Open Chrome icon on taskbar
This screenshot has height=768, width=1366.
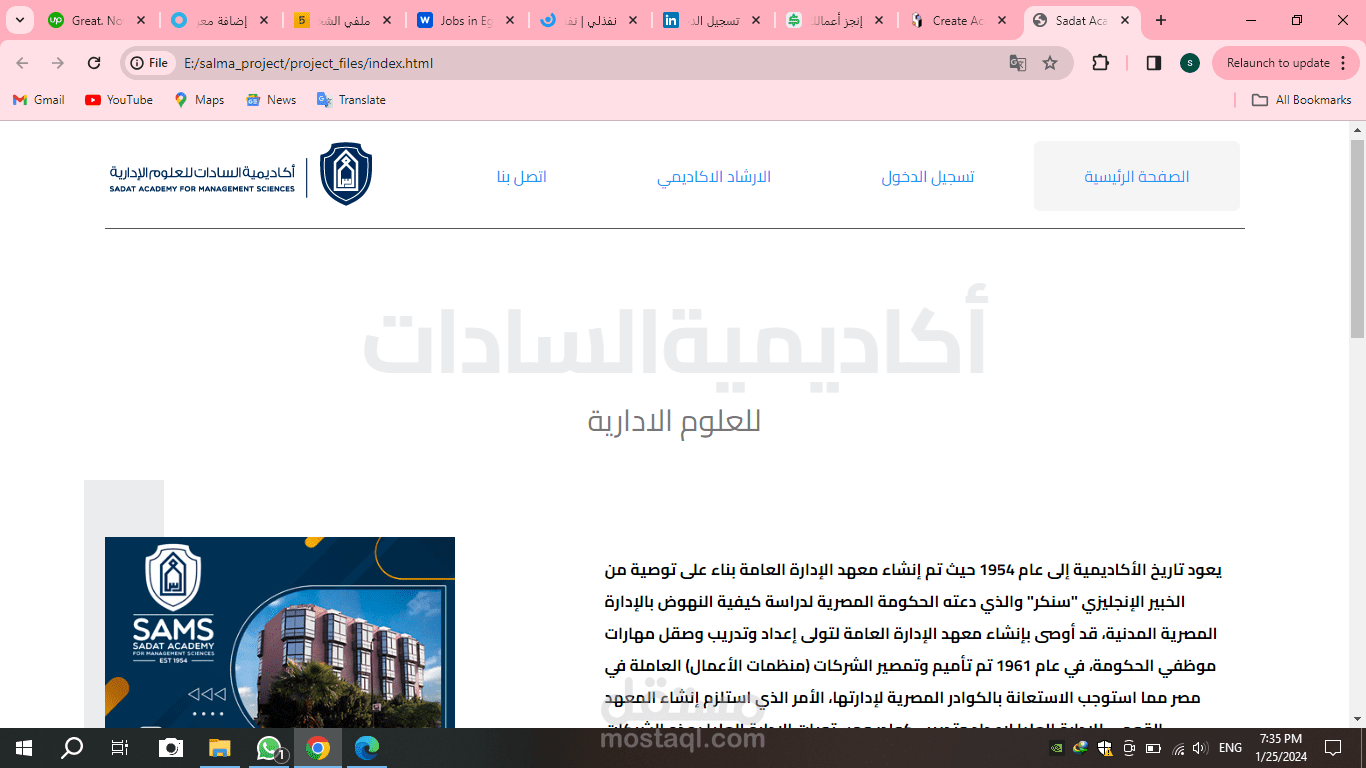(318, 748)
